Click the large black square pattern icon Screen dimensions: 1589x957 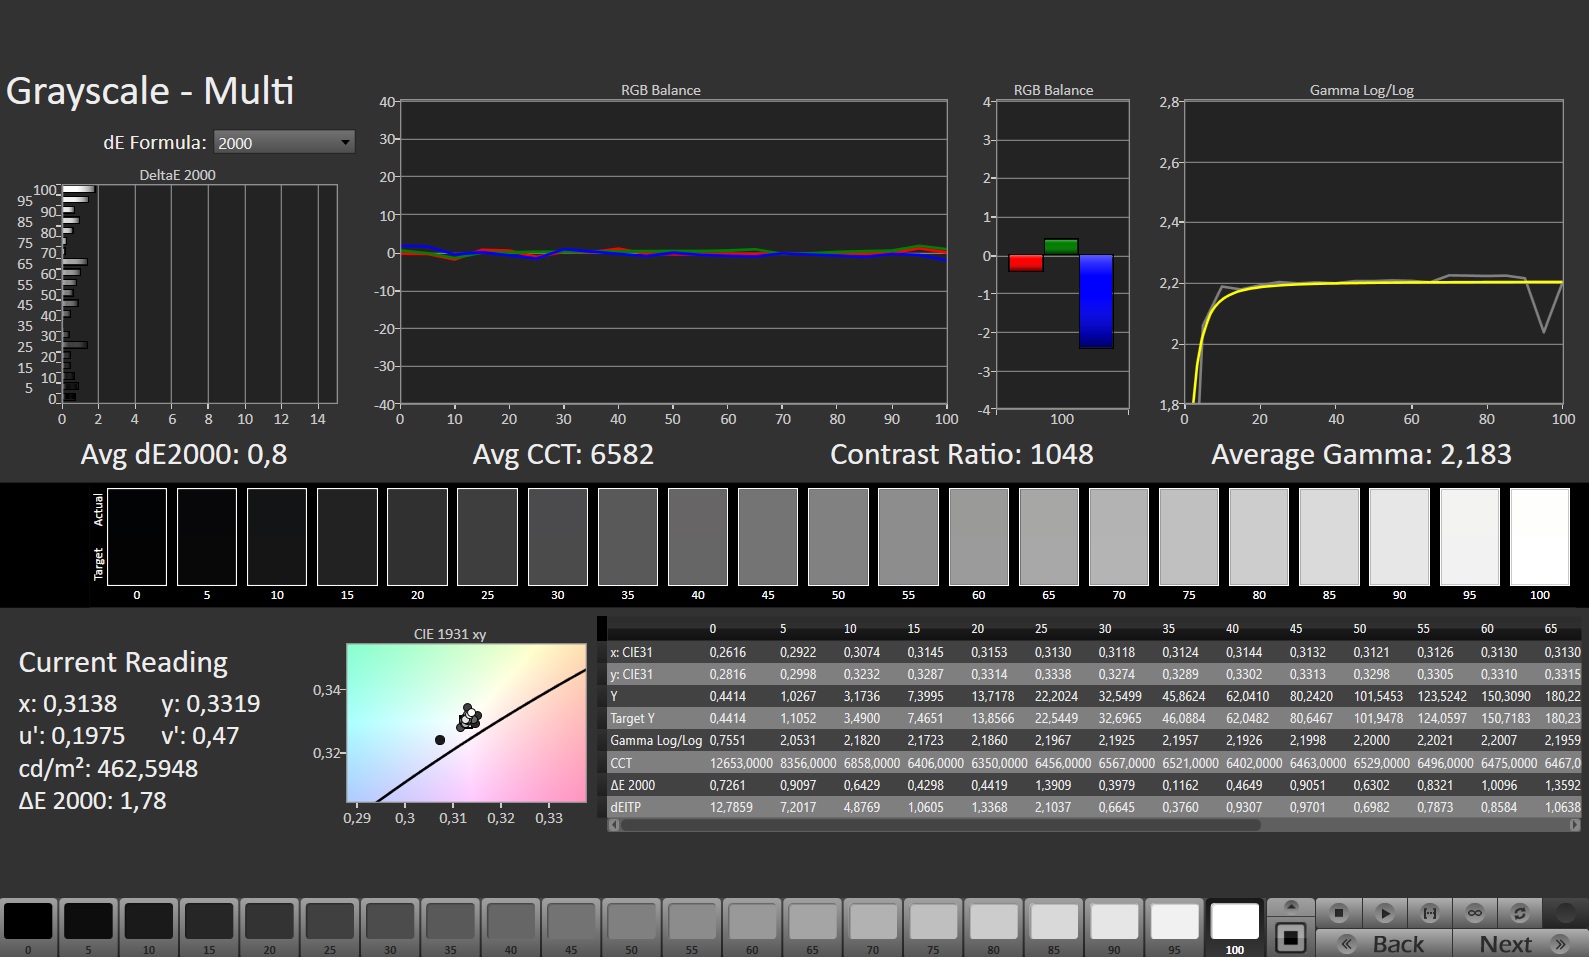click(1291, 938)
